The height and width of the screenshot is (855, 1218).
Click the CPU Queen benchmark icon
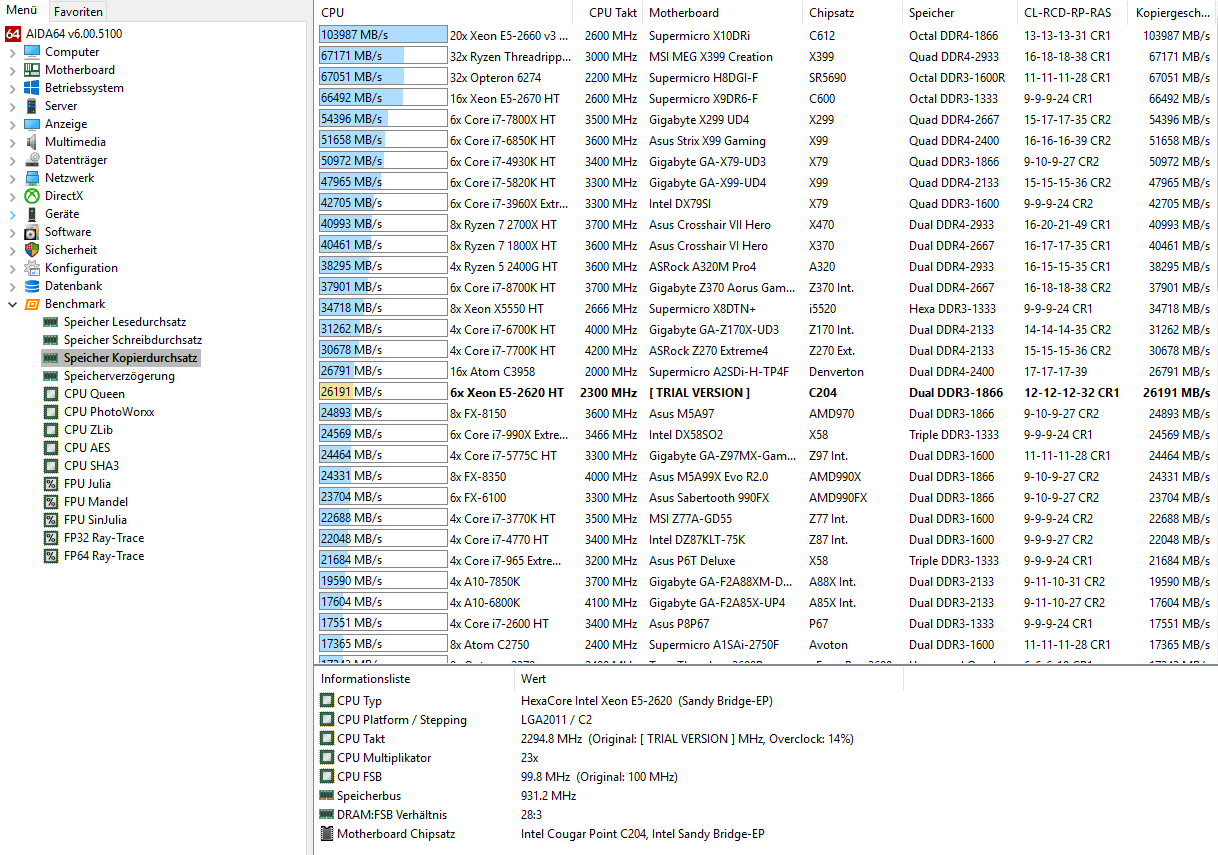point(51,394)
